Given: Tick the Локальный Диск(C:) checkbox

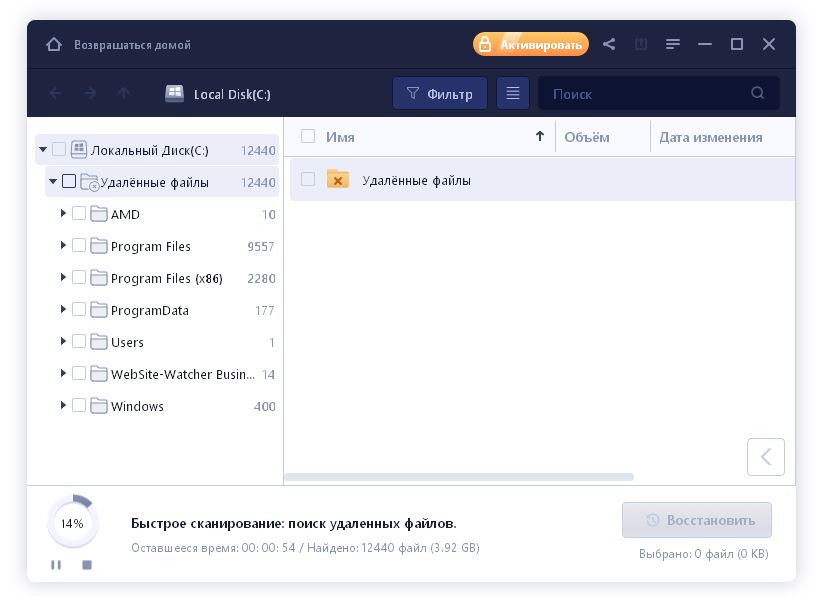Looking at the screenshot, I should [59, 149].
